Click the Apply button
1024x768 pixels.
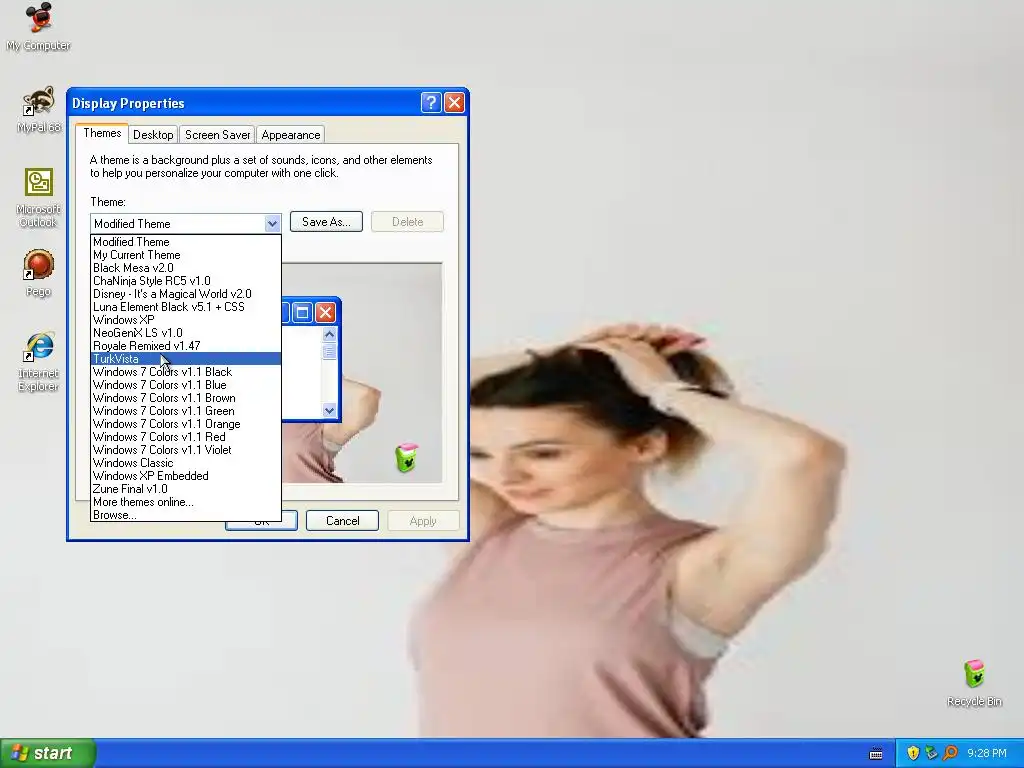point(423,520)
